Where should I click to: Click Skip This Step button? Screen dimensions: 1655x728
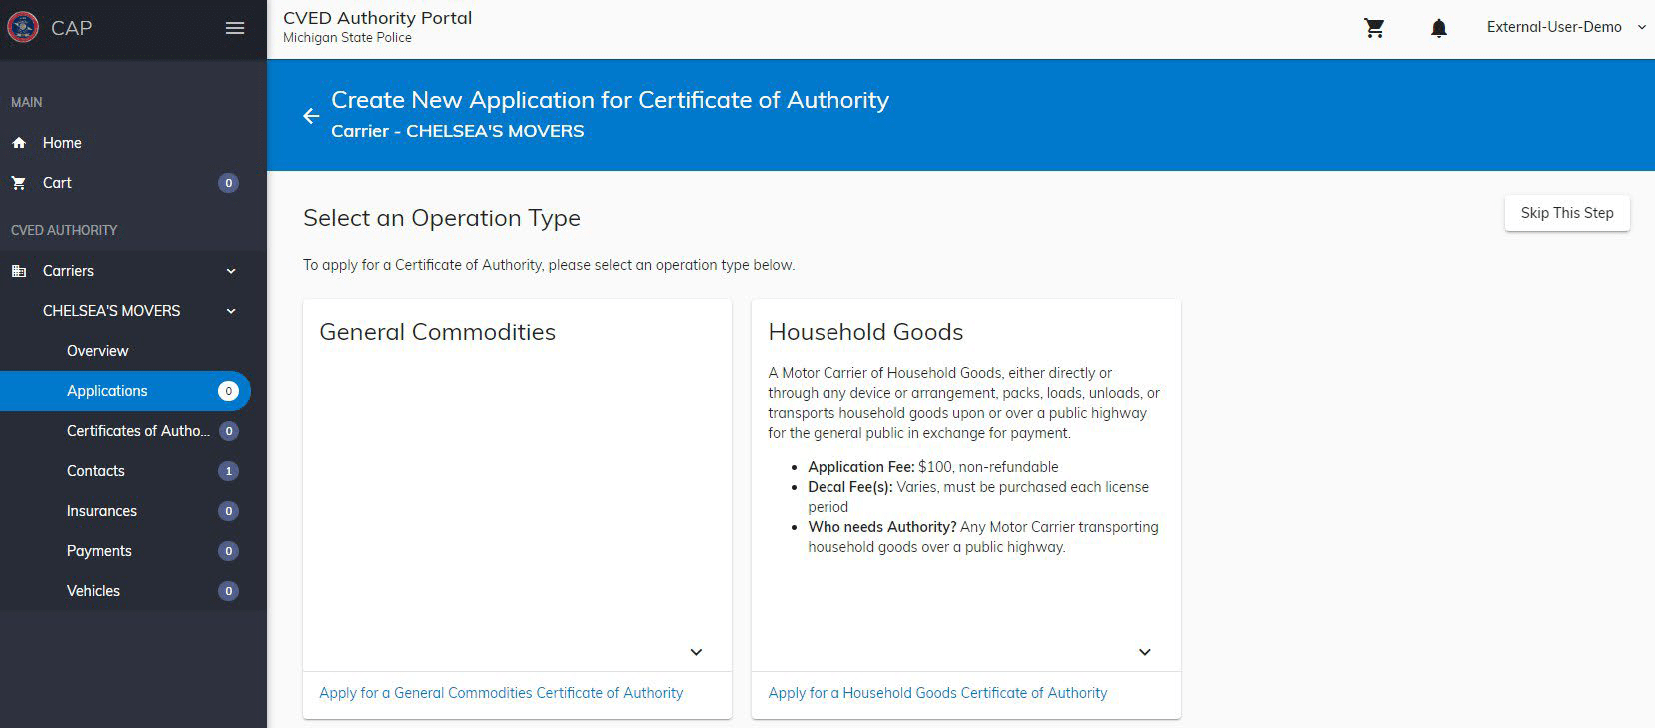point(1567,213)
